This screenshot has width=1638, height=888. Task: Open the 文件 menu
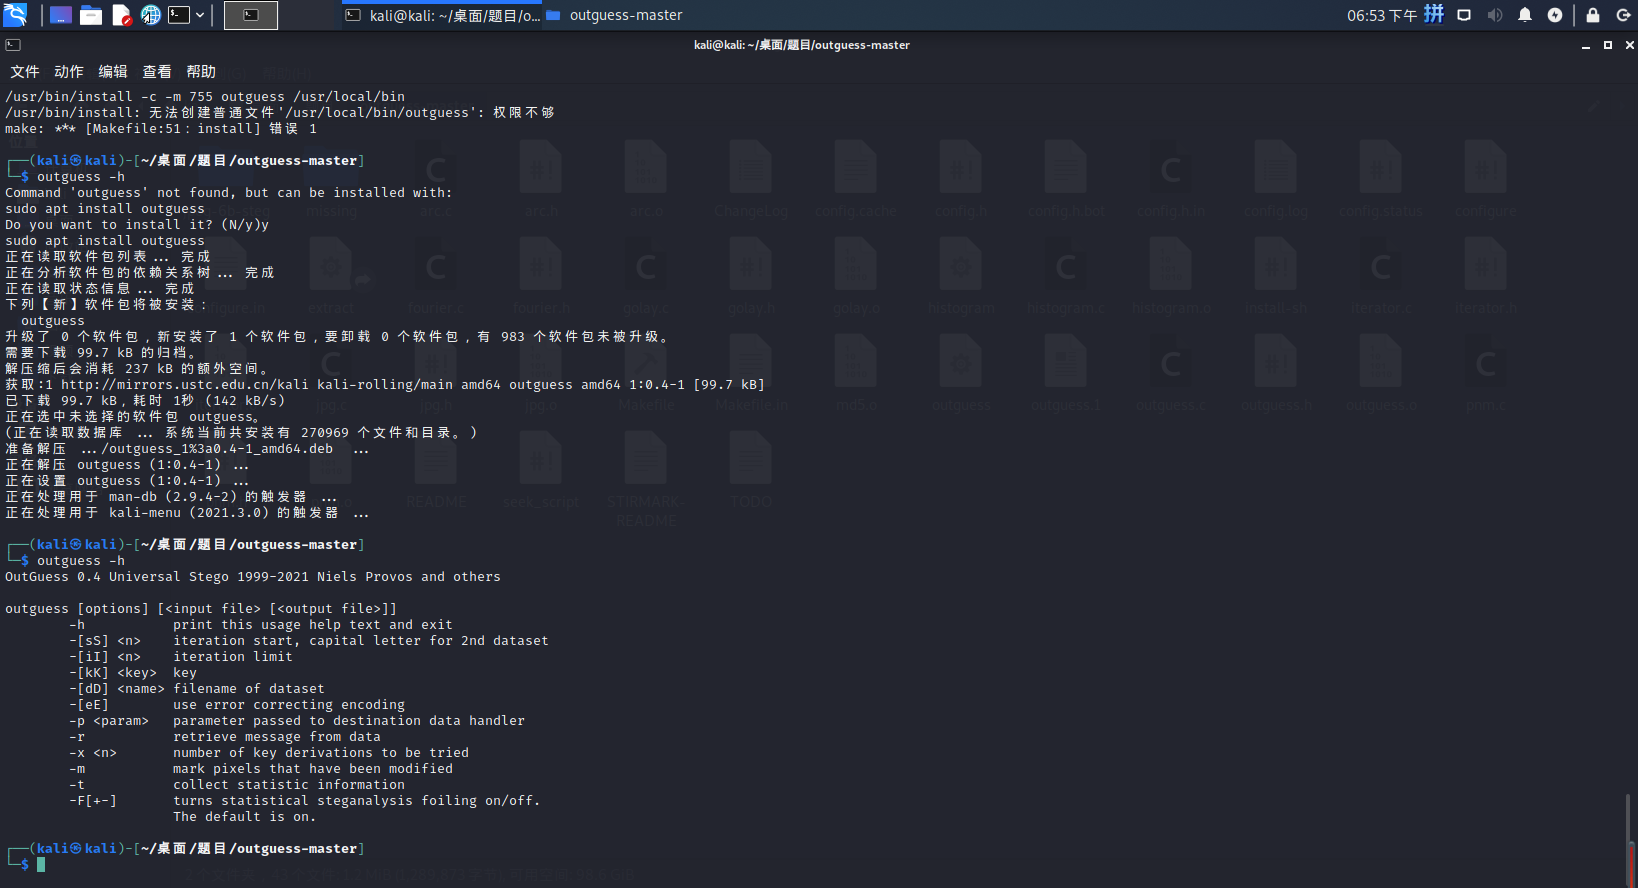point(25,72)
